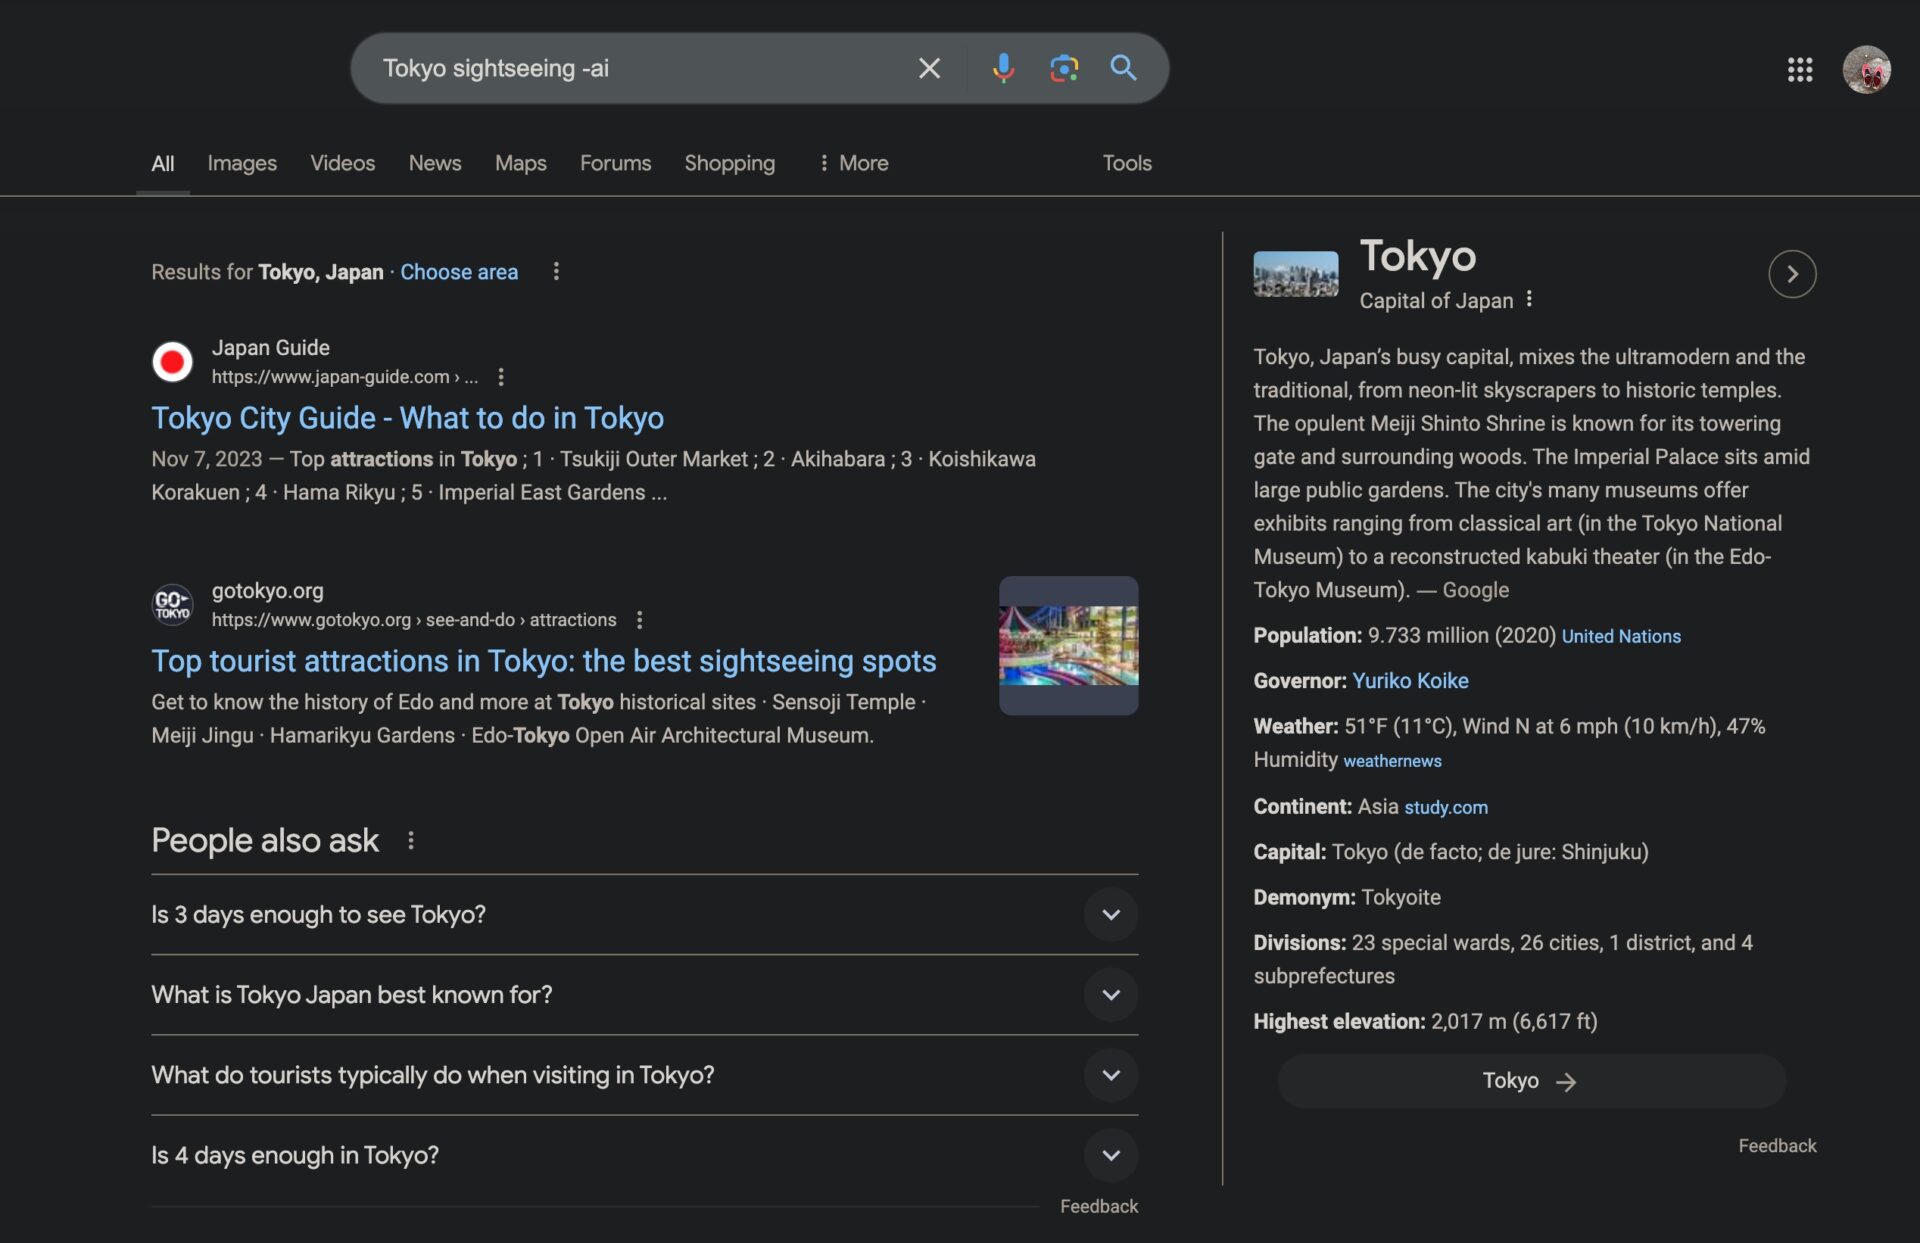Start voice search with the microphone icon
Image resolution: width=1920 pixels, height=1243 pixels.
(1003, 68)
